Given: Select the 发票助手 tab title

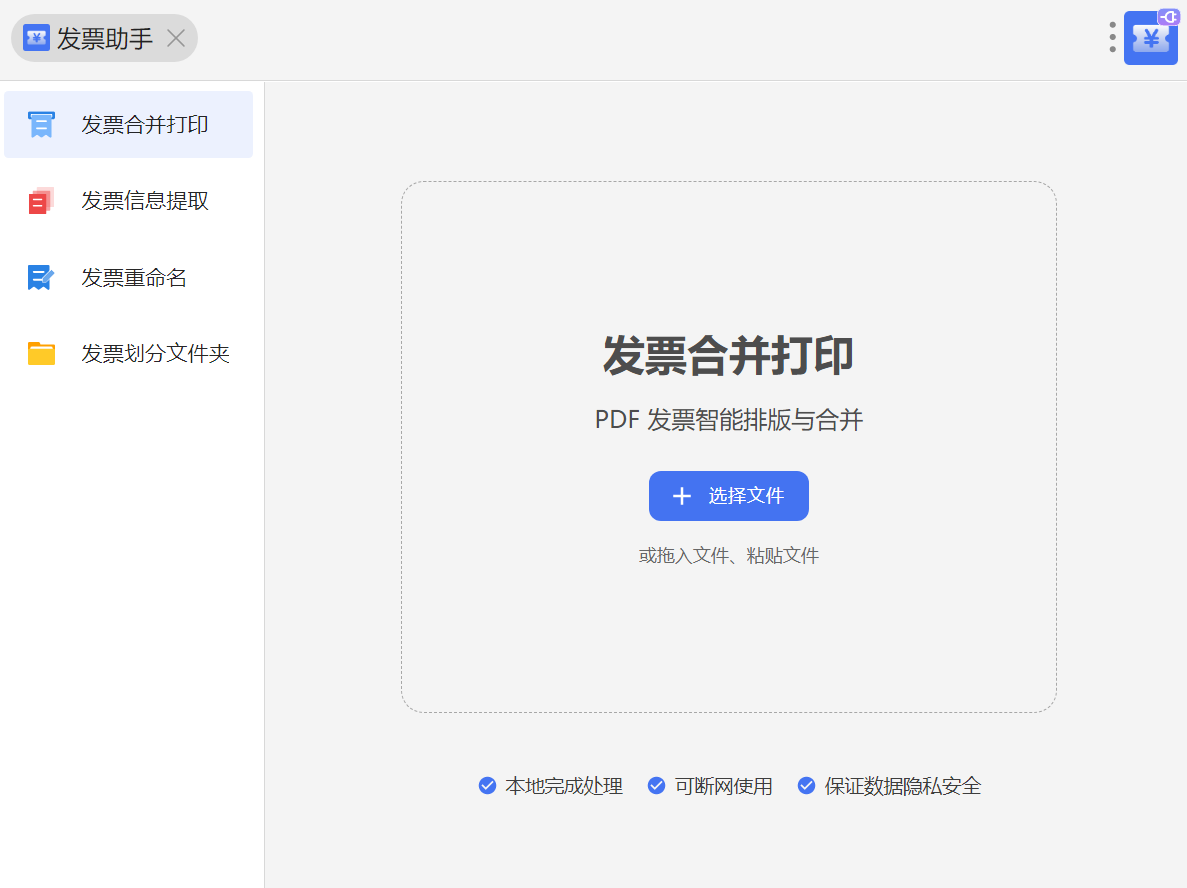Looking at the screenshot, I should click(105, 38).
